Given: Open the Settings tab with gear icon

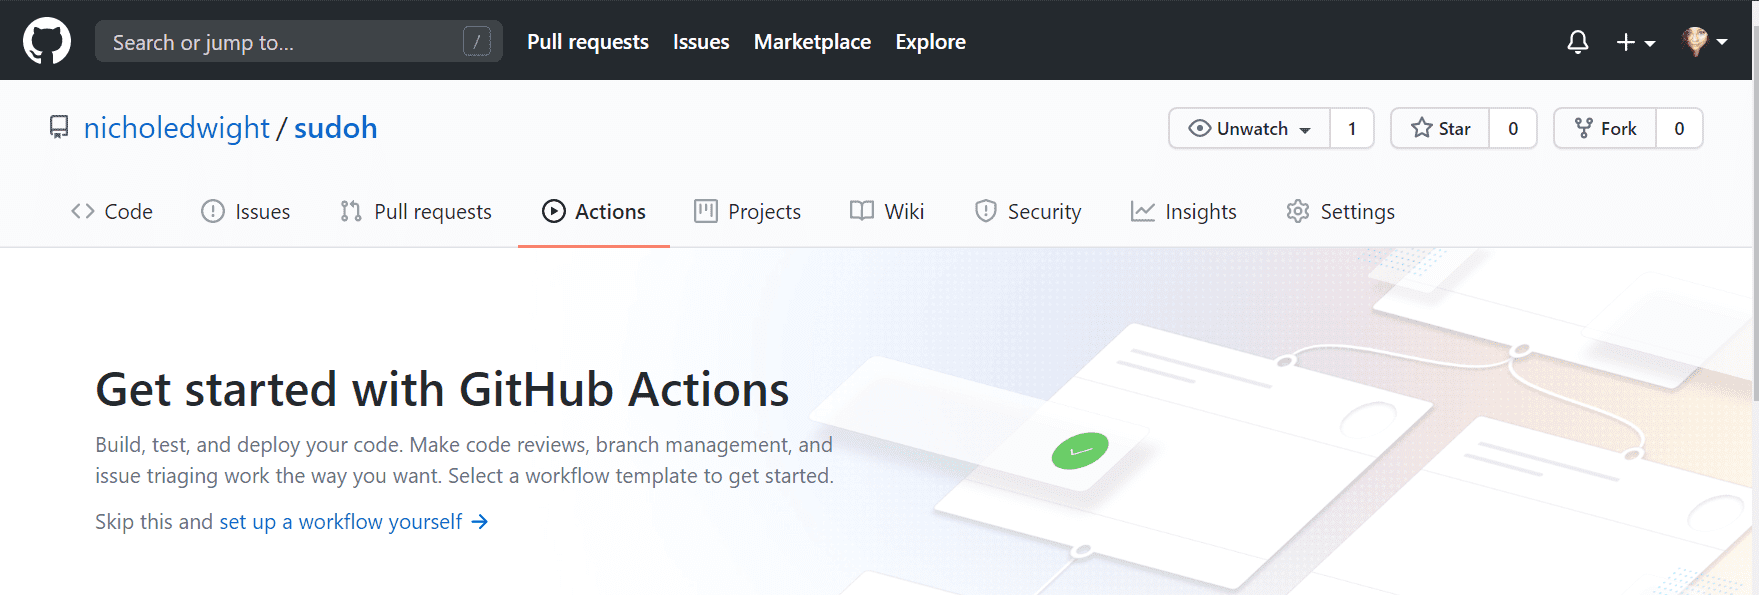Looking at the screenshot, I should point(1340,212).
